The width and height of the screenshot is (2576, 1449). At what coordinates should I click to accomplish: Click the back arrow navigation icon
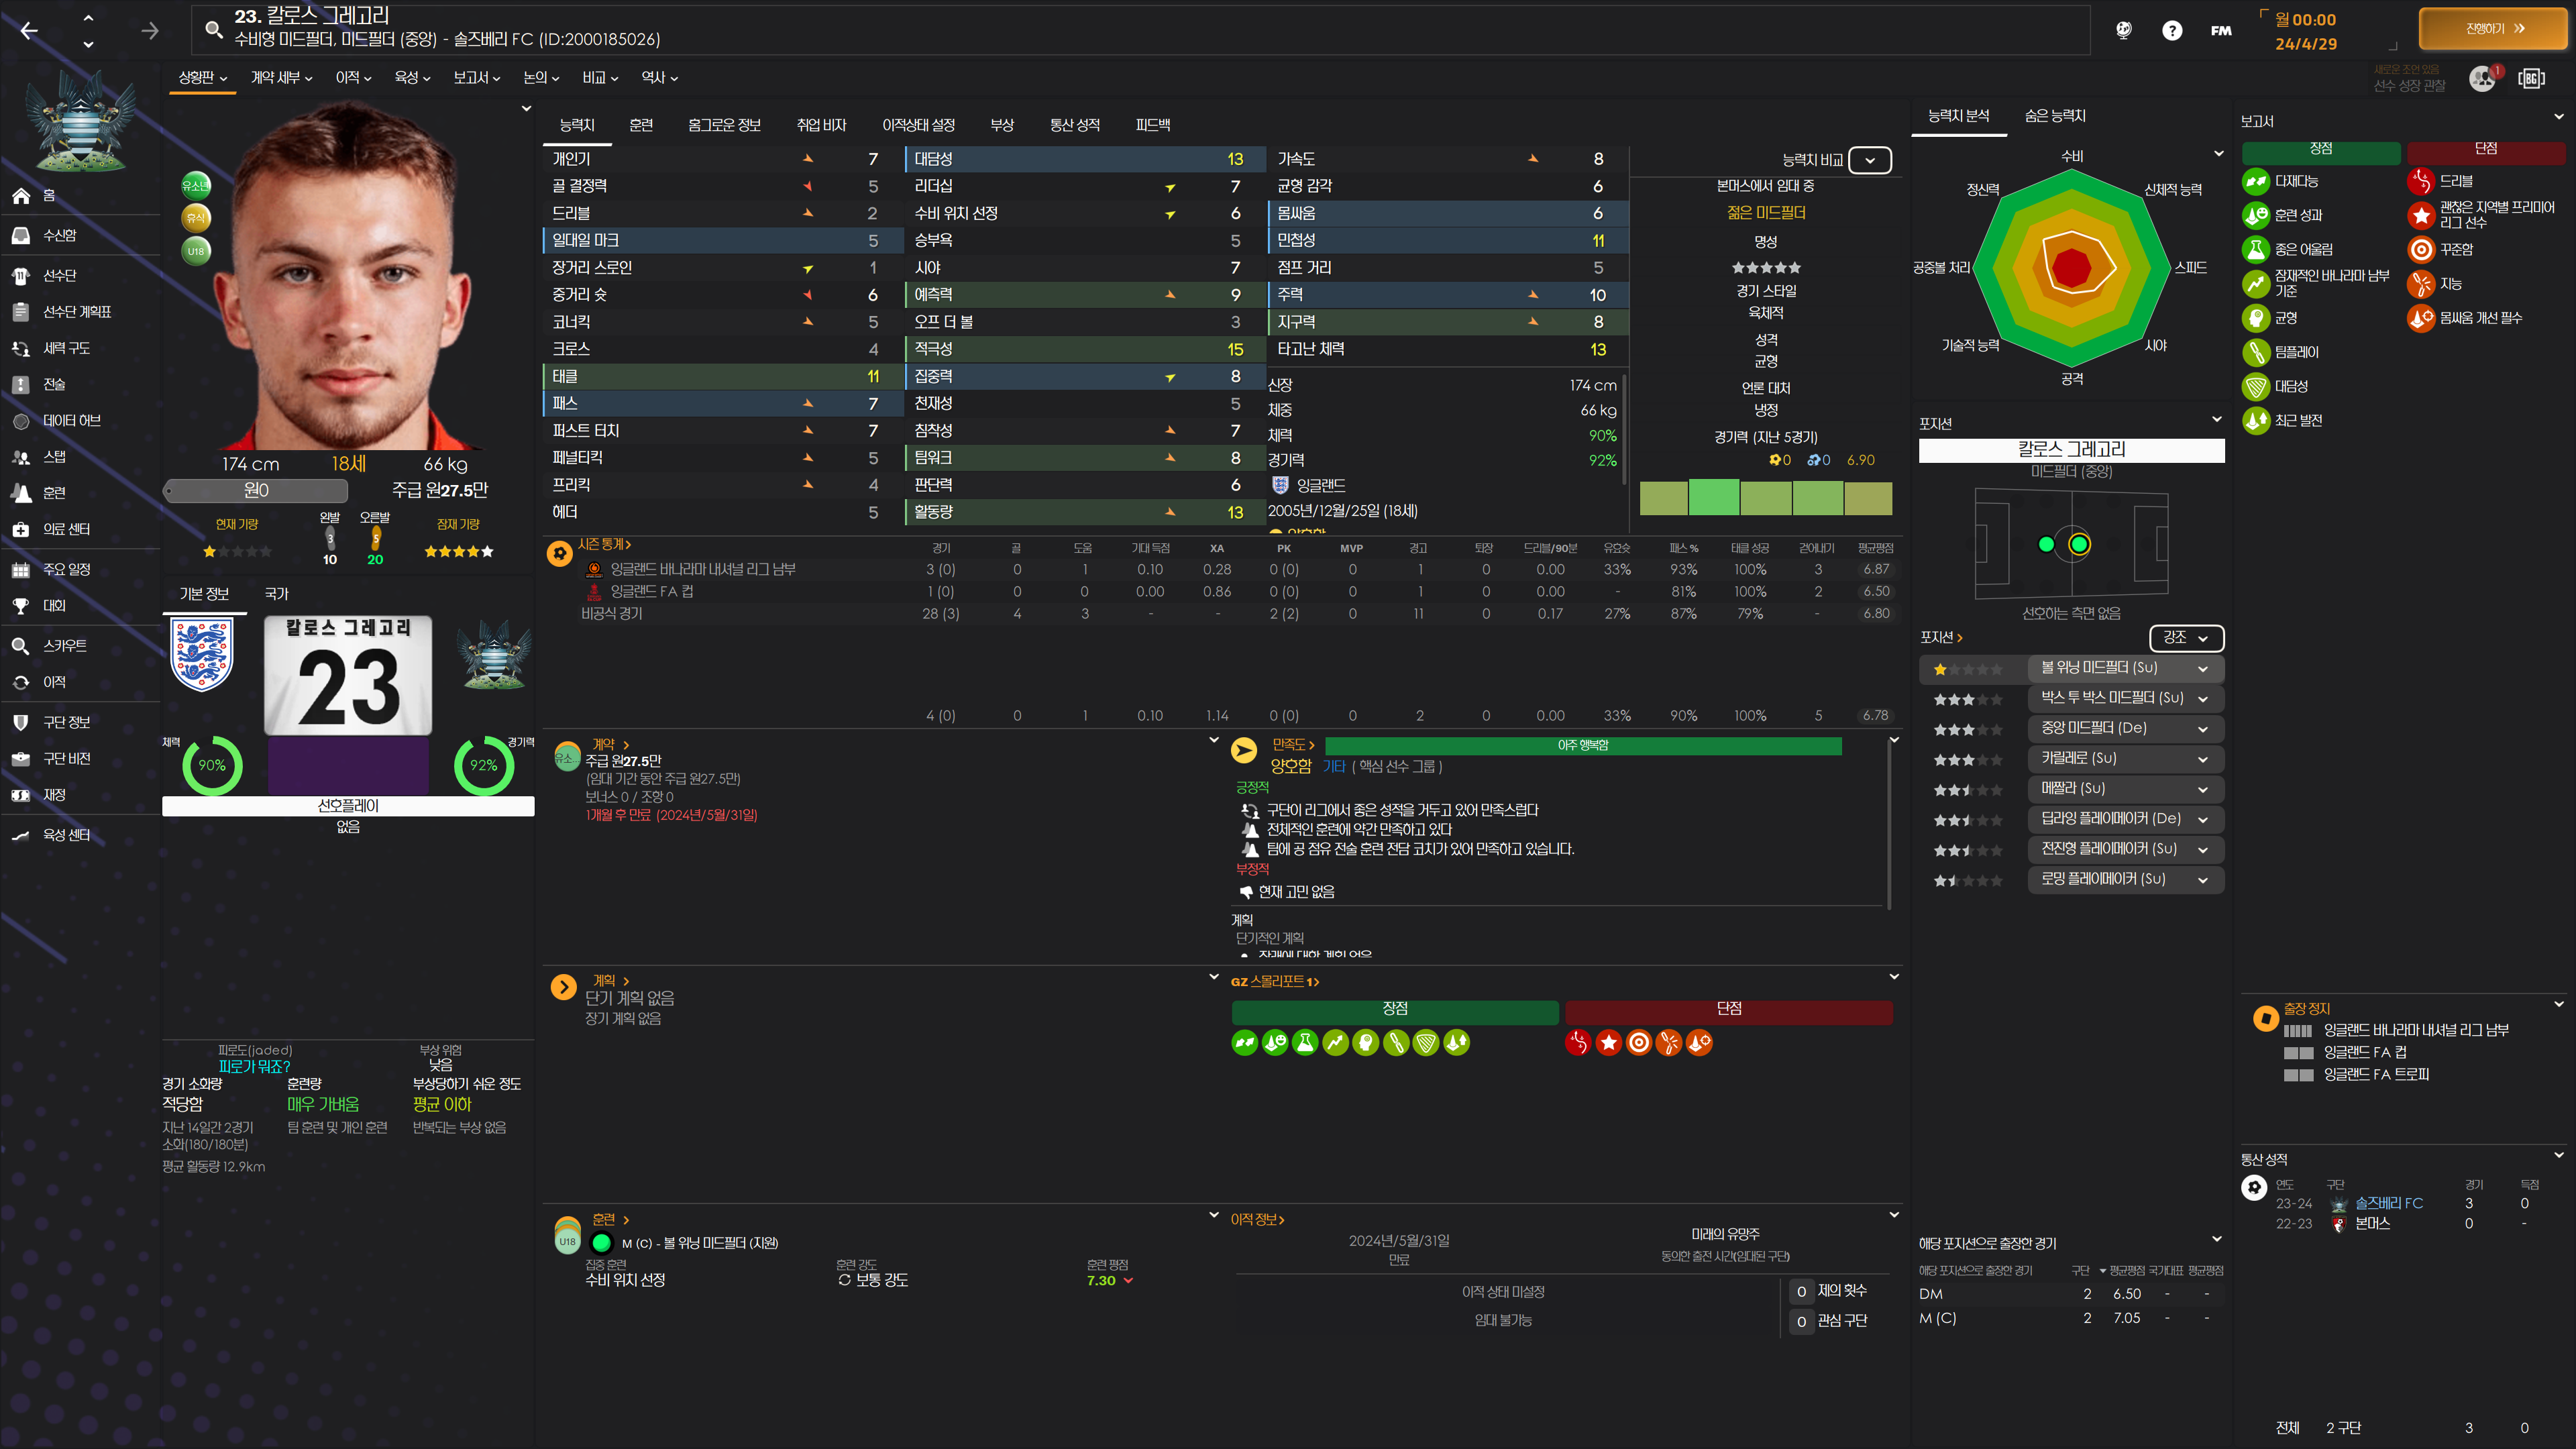[x=29, y=31]
